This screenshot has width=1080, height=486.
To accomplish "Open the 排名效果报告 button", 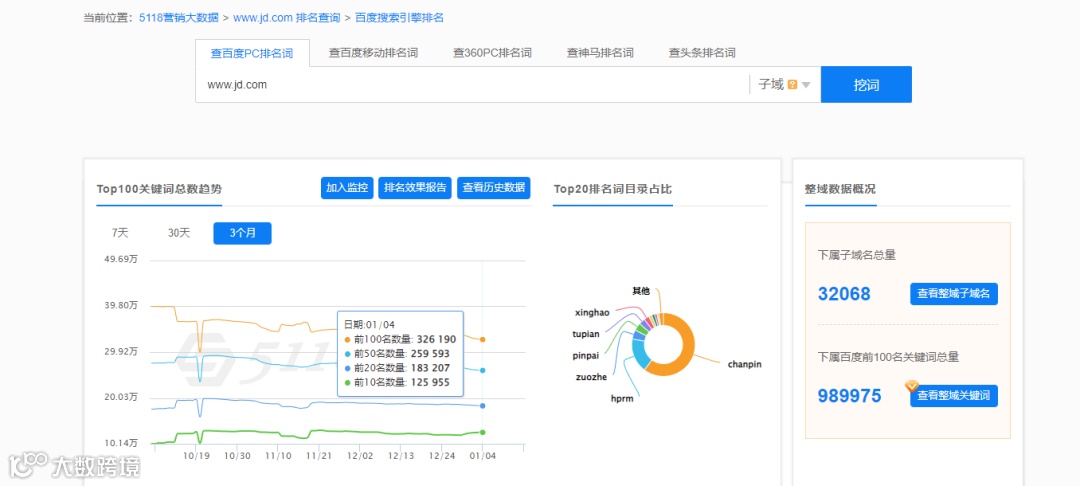I will [x=415, y=188].
